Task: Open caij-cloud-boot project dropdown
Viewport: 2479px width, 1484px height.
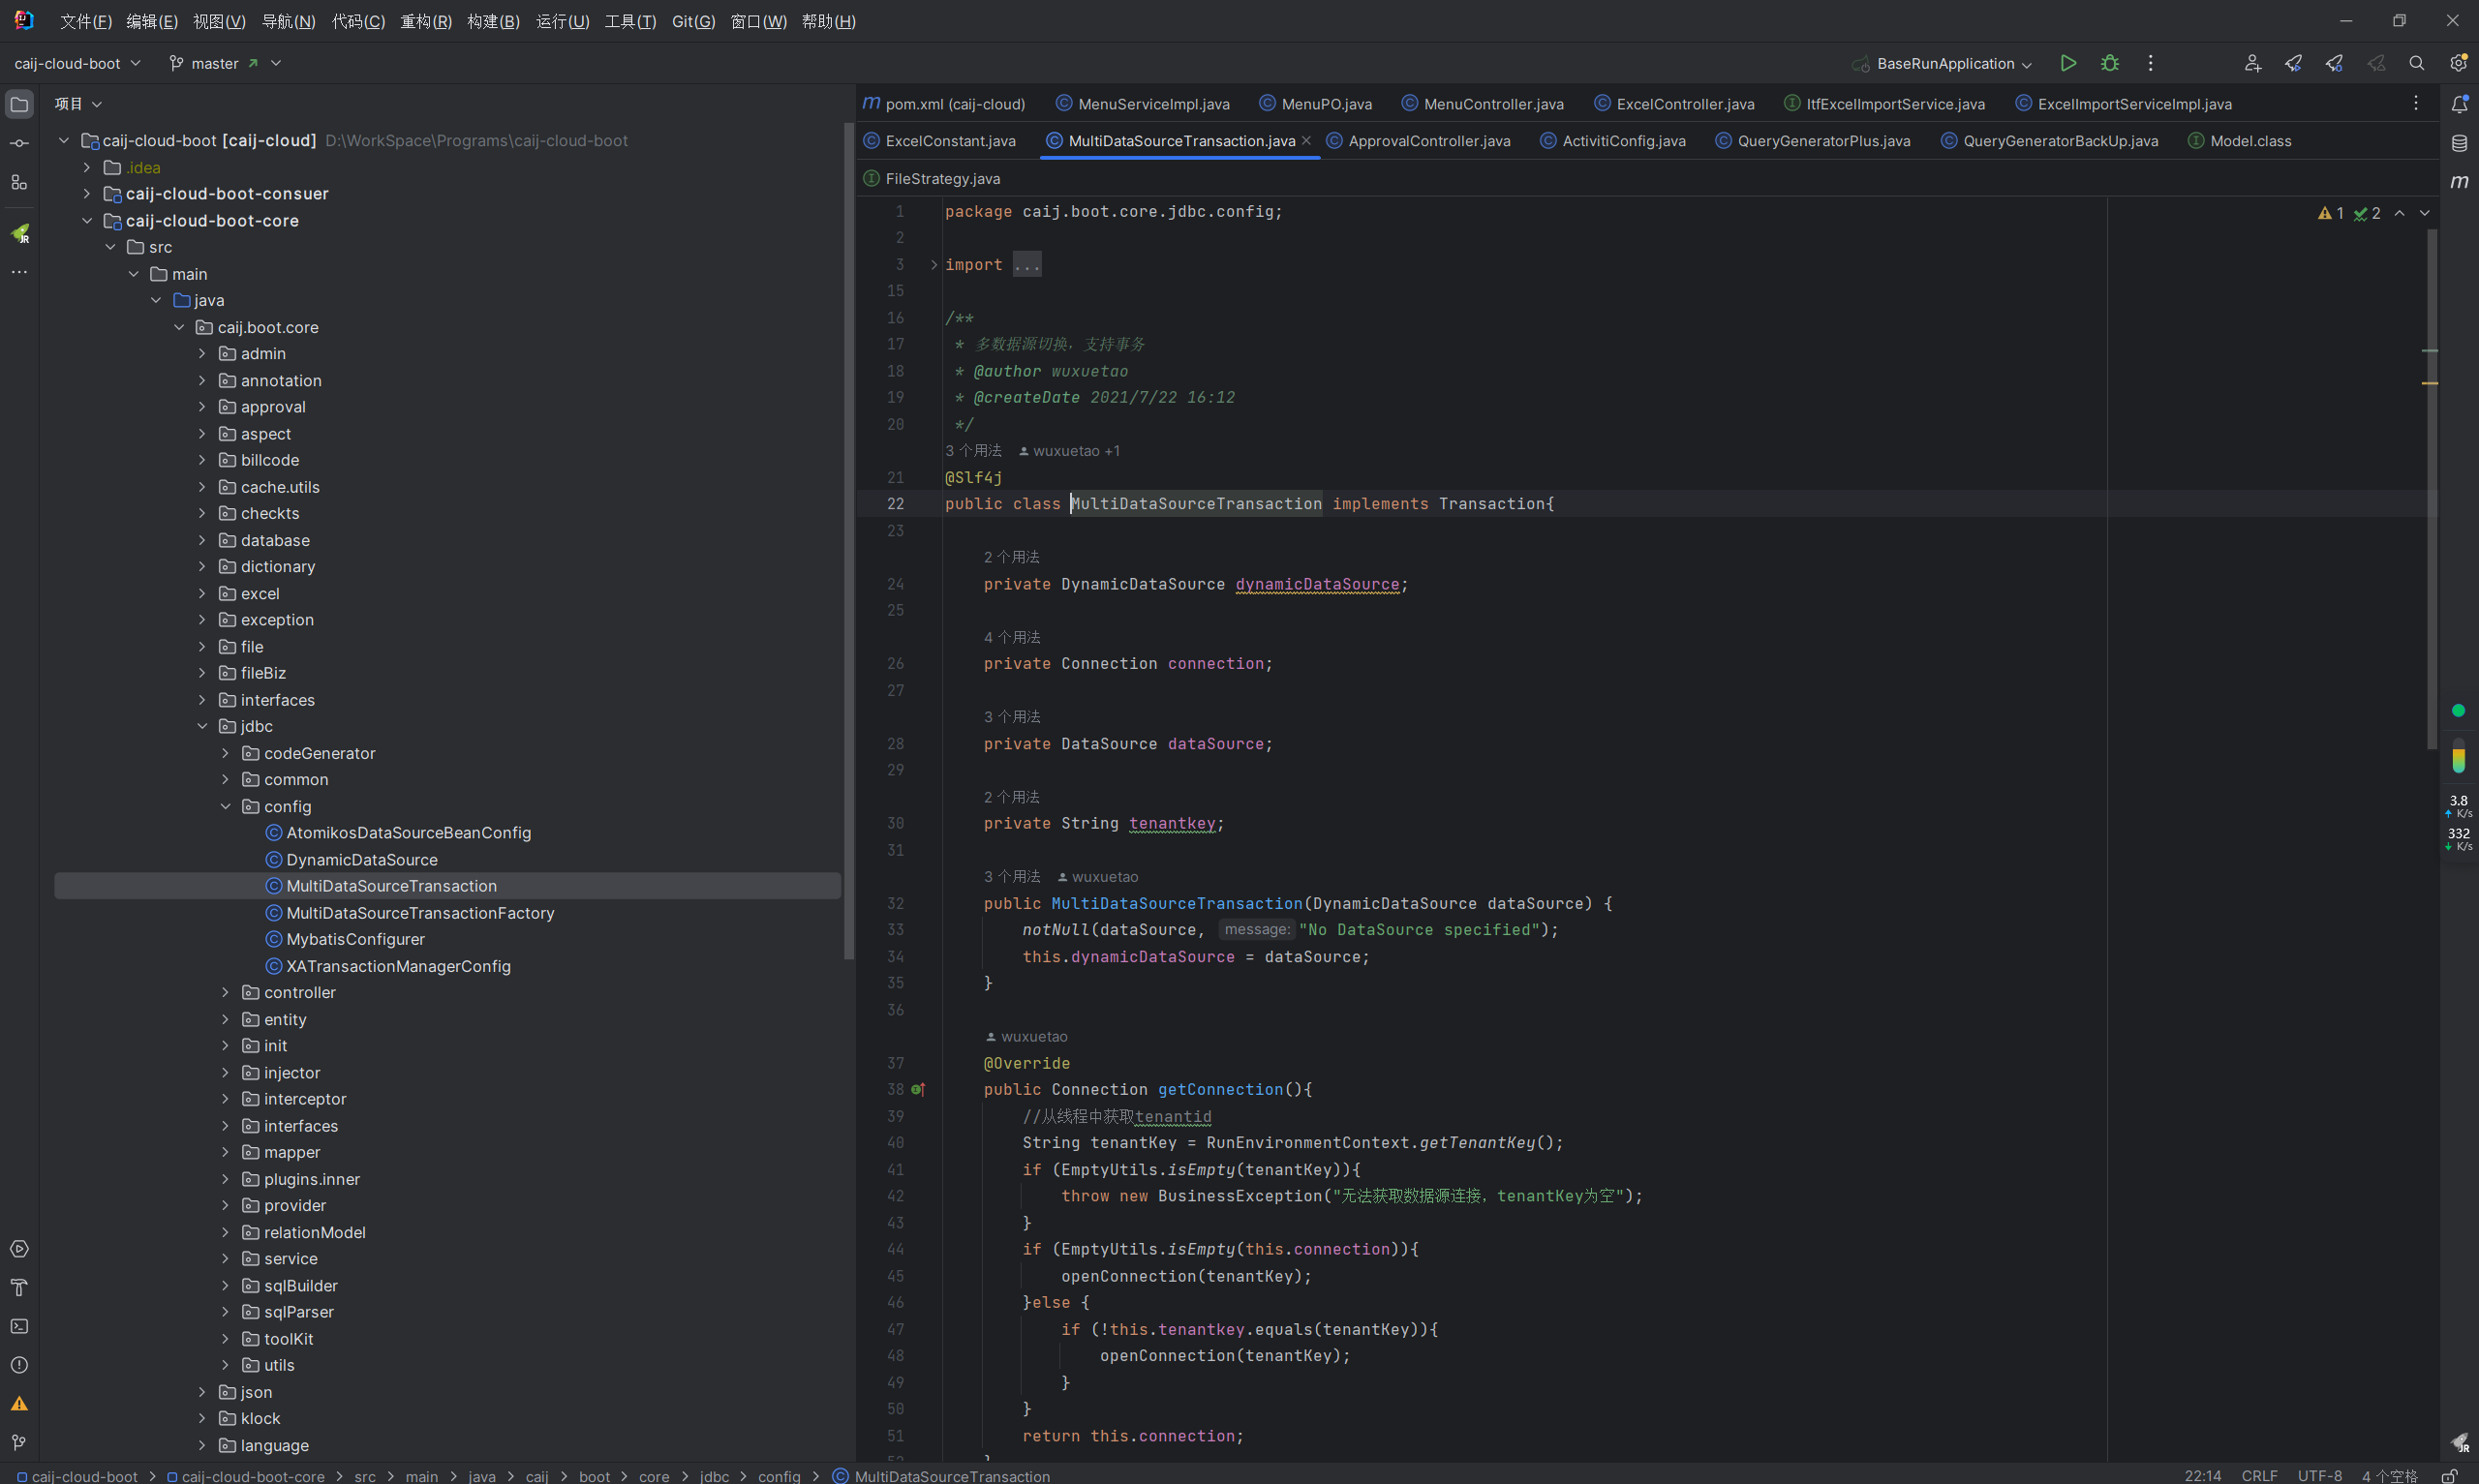Action: coord(78,63)
